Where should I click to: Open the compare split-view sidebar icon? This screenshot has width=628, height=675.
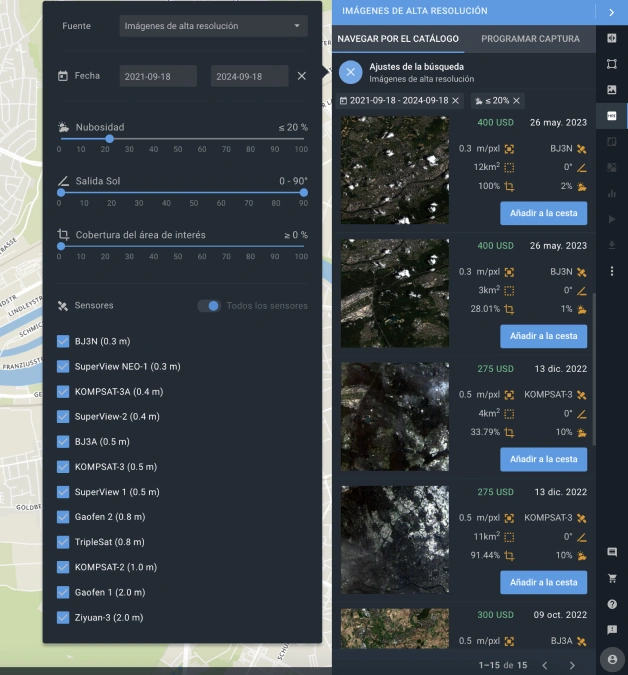point(612,142)
